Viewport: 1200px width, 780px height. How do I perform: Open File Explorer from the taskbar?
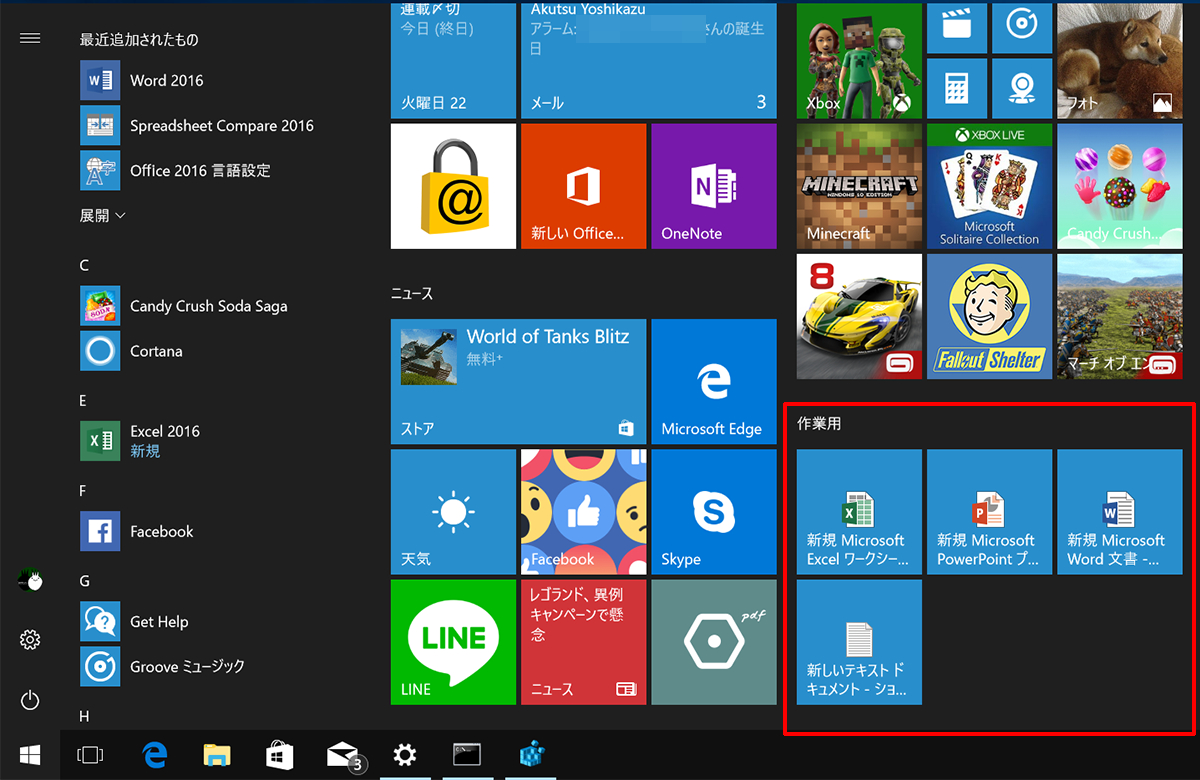[x=217, y=755]
